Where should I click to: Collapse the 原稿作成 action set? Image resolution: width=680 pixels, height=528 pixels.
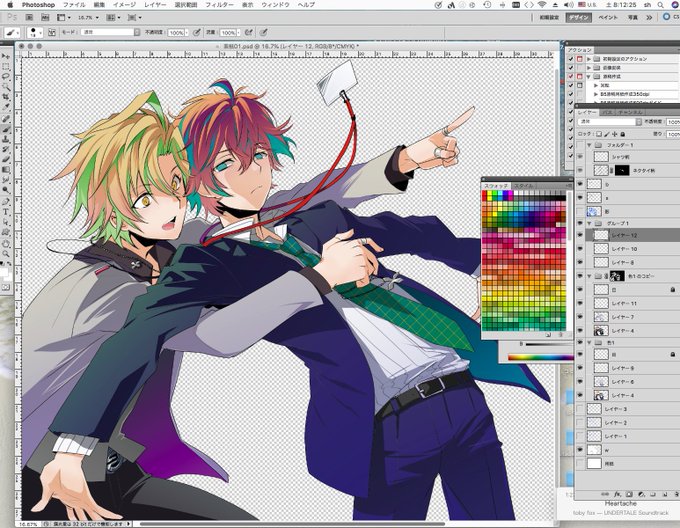click(x=589, y=76)
